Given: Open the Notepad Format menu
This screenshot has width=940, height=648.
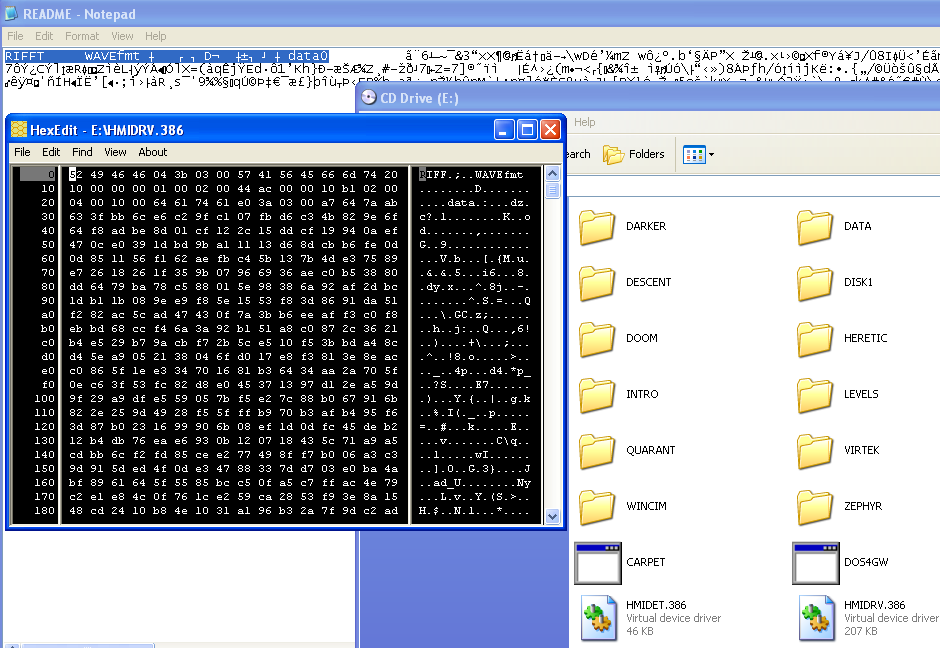Looking at the screenshot, I should (x=82, y=36).
